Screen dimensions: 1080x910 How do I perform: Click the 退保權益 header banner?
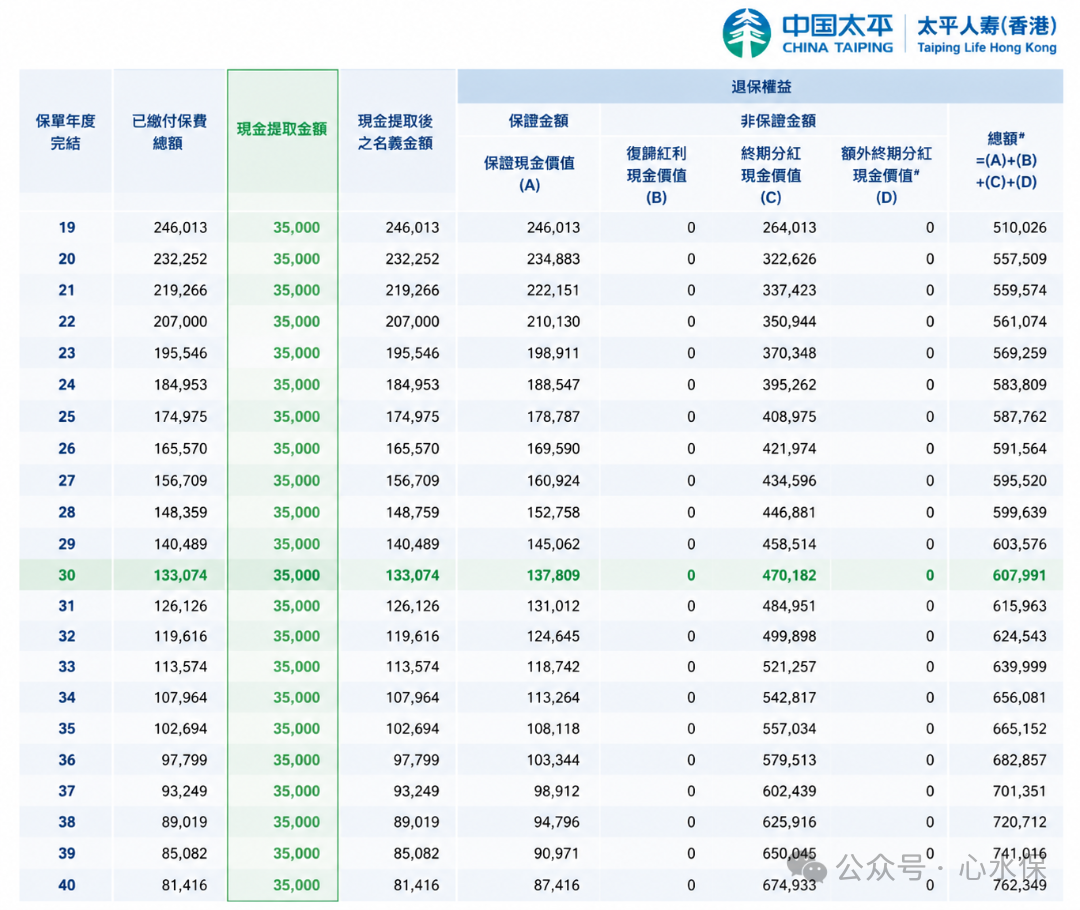[x=760, y=87]
